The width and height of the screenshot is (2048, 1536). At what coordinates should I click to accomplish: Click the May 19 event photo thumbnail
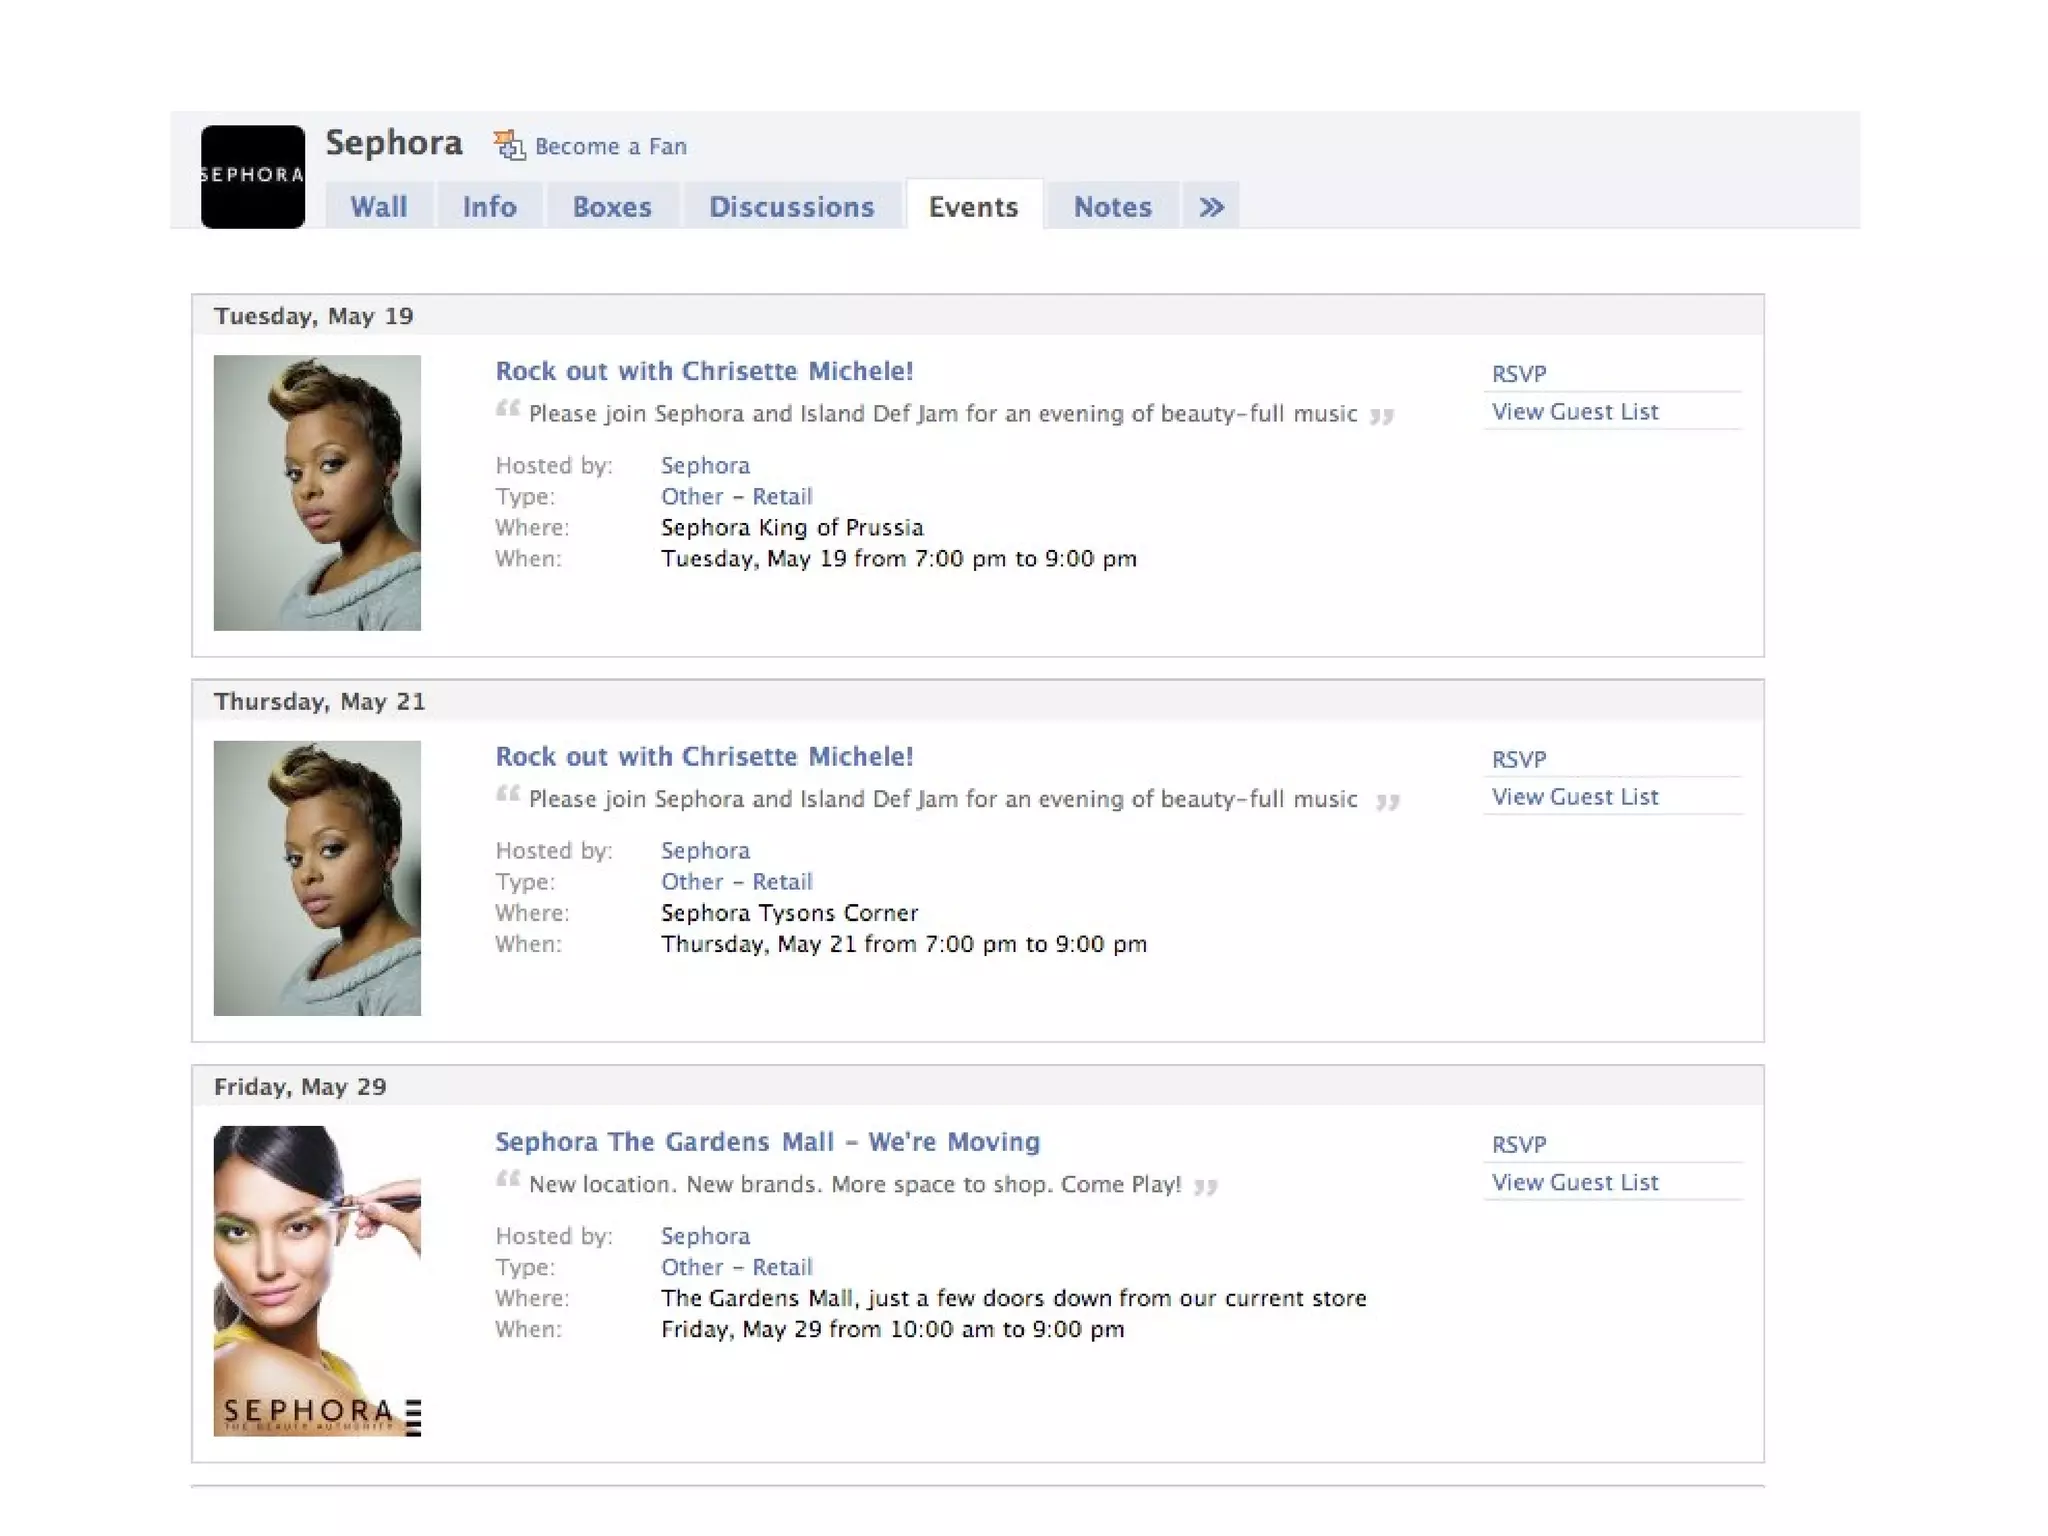317,492
